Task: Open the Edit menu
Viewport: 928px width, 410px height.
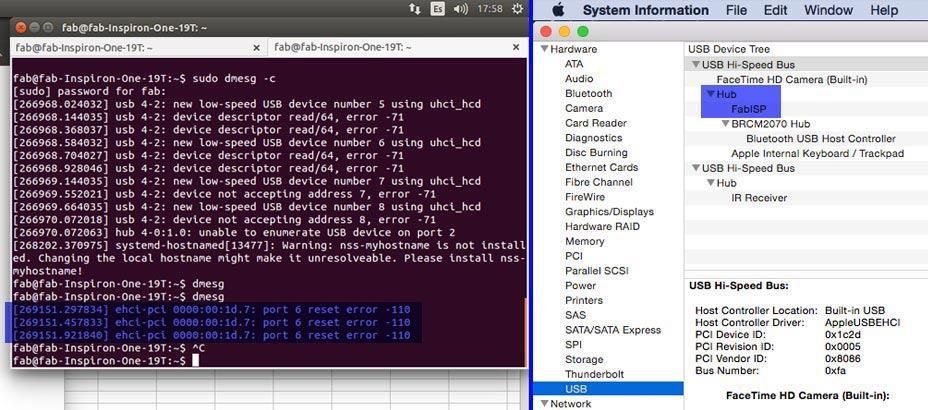Action: point(775,10)
